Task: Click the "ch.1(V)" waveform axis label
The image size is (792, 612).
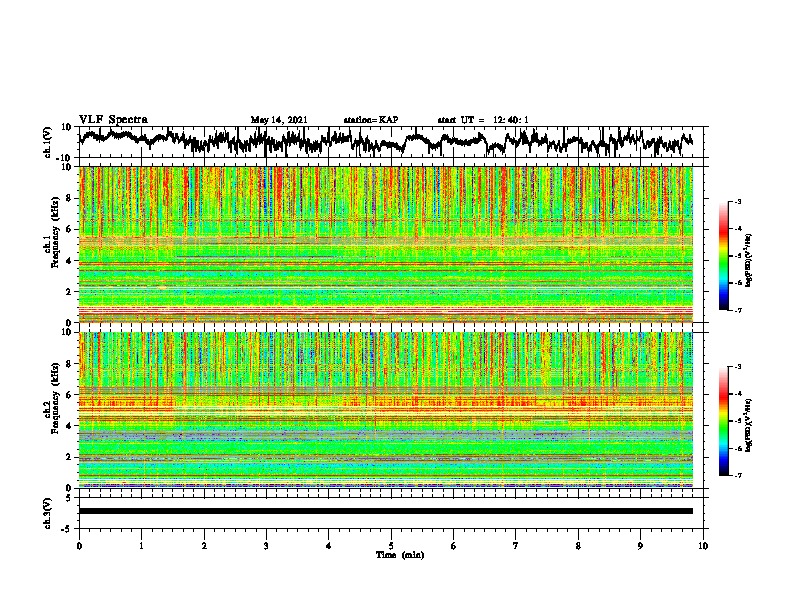Action: [48, 142]
